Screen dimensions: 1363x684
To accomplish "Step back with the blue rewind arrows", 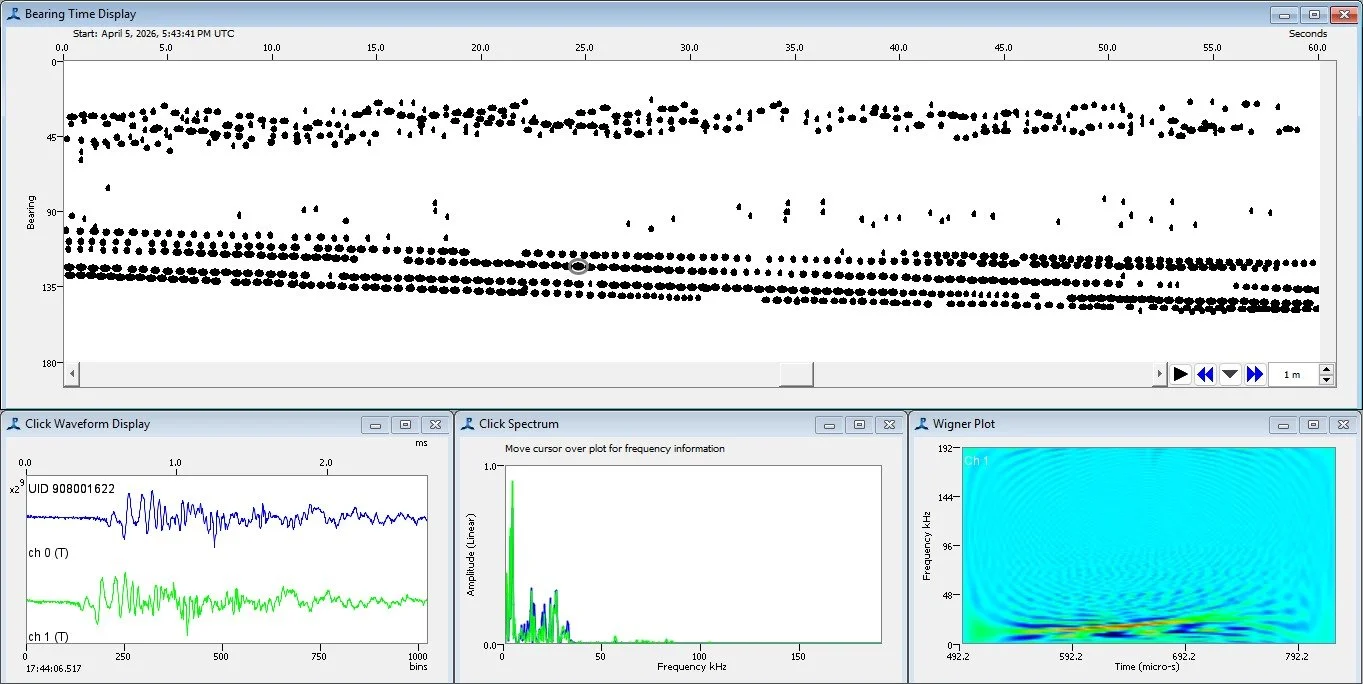I will click(x=1205, y=374).
